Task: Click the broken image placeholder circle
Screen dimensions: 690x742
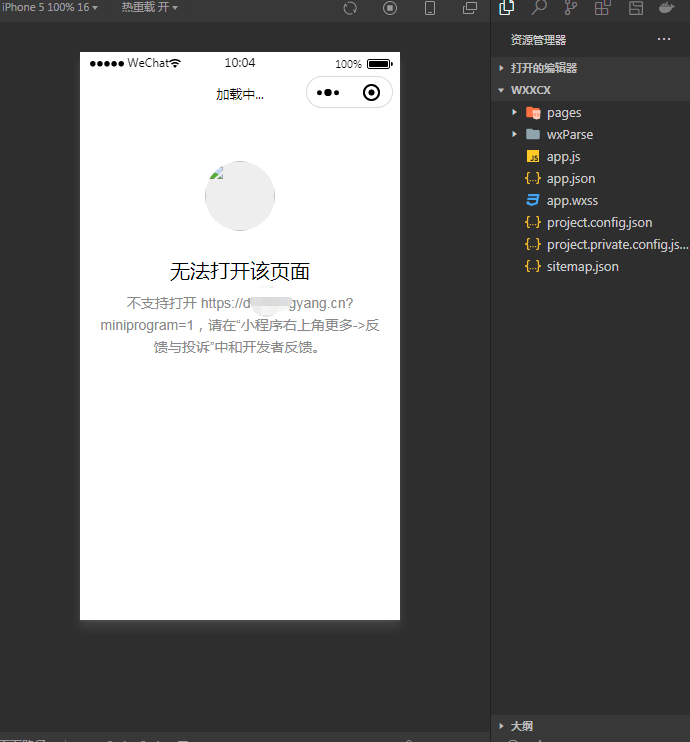Action: click(x=240, y=196)
